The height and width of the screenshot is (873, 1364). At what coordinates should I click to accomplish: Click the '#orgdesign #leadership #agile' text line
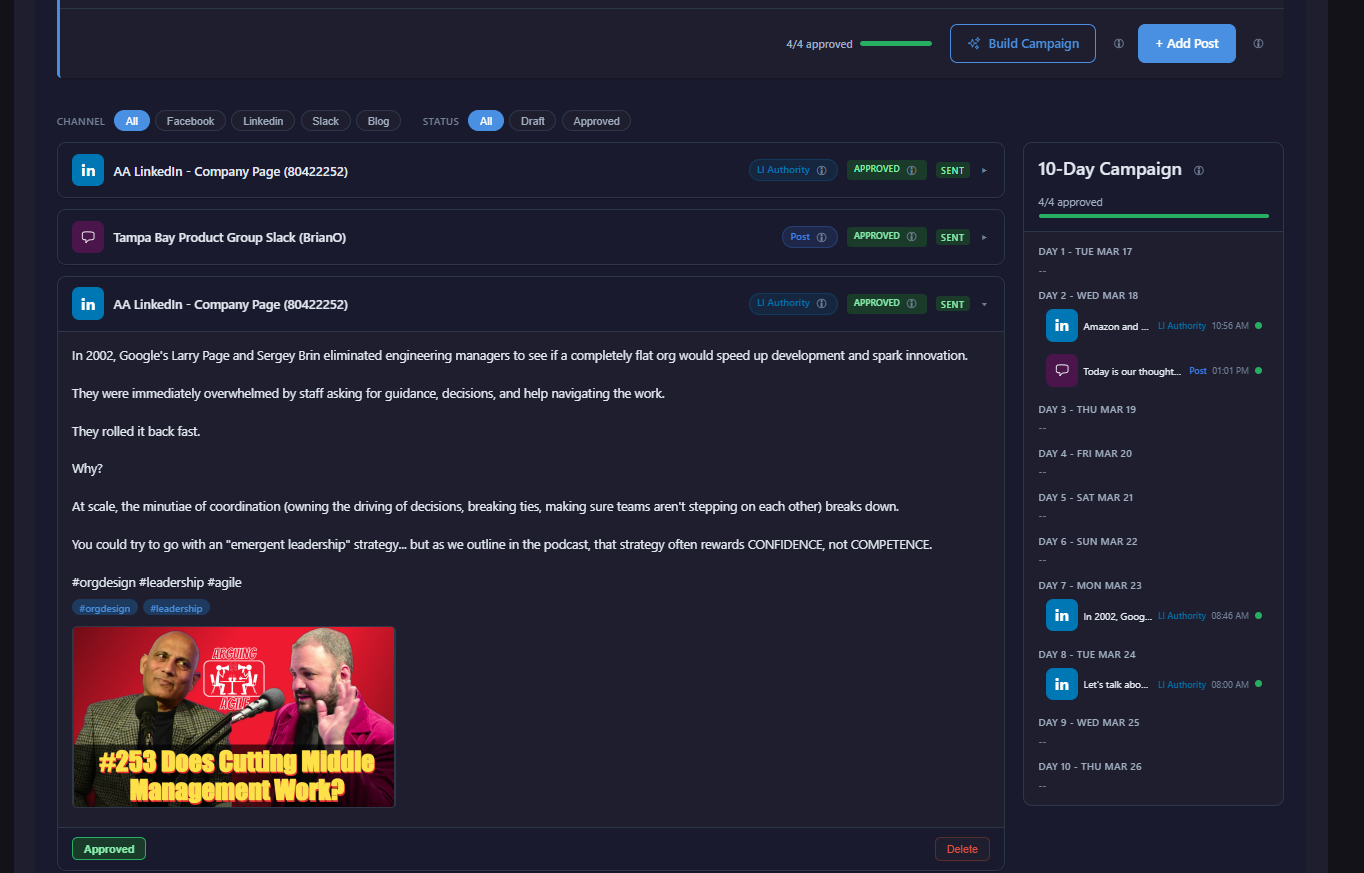pyautogui.click(x=157, y=582)
